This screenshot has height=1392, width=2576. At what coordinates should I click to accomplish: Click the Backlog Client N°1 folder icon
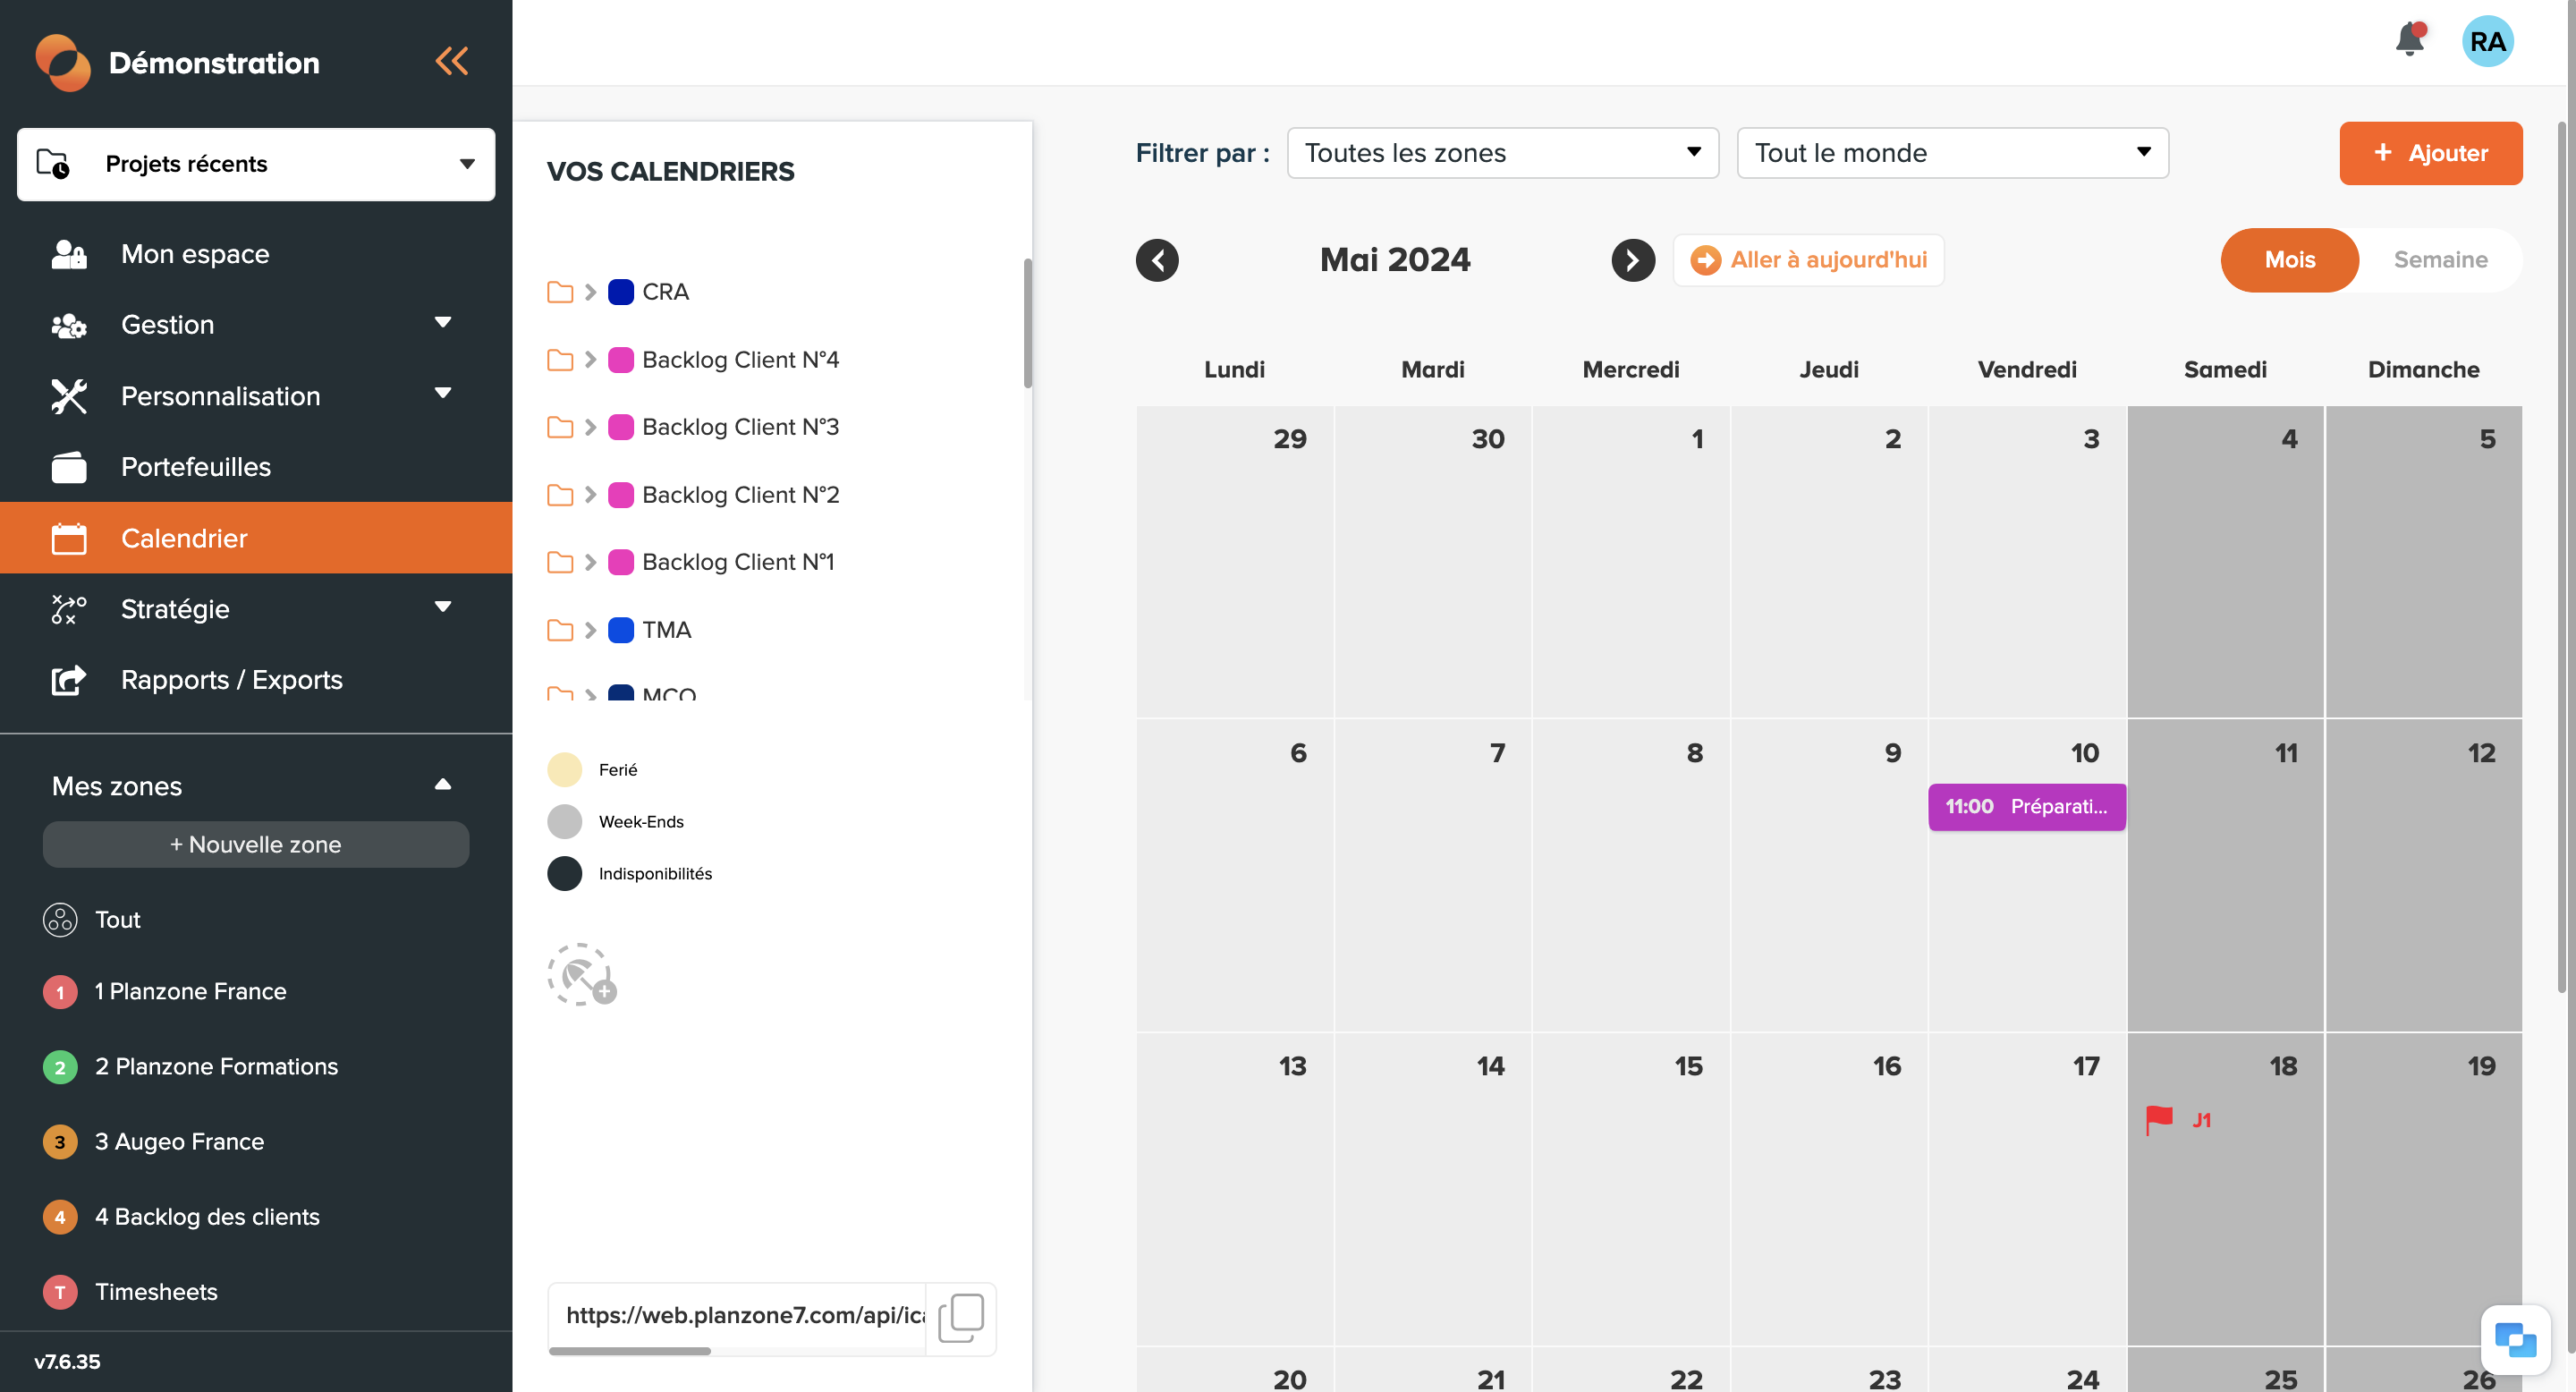coord(560,562)
